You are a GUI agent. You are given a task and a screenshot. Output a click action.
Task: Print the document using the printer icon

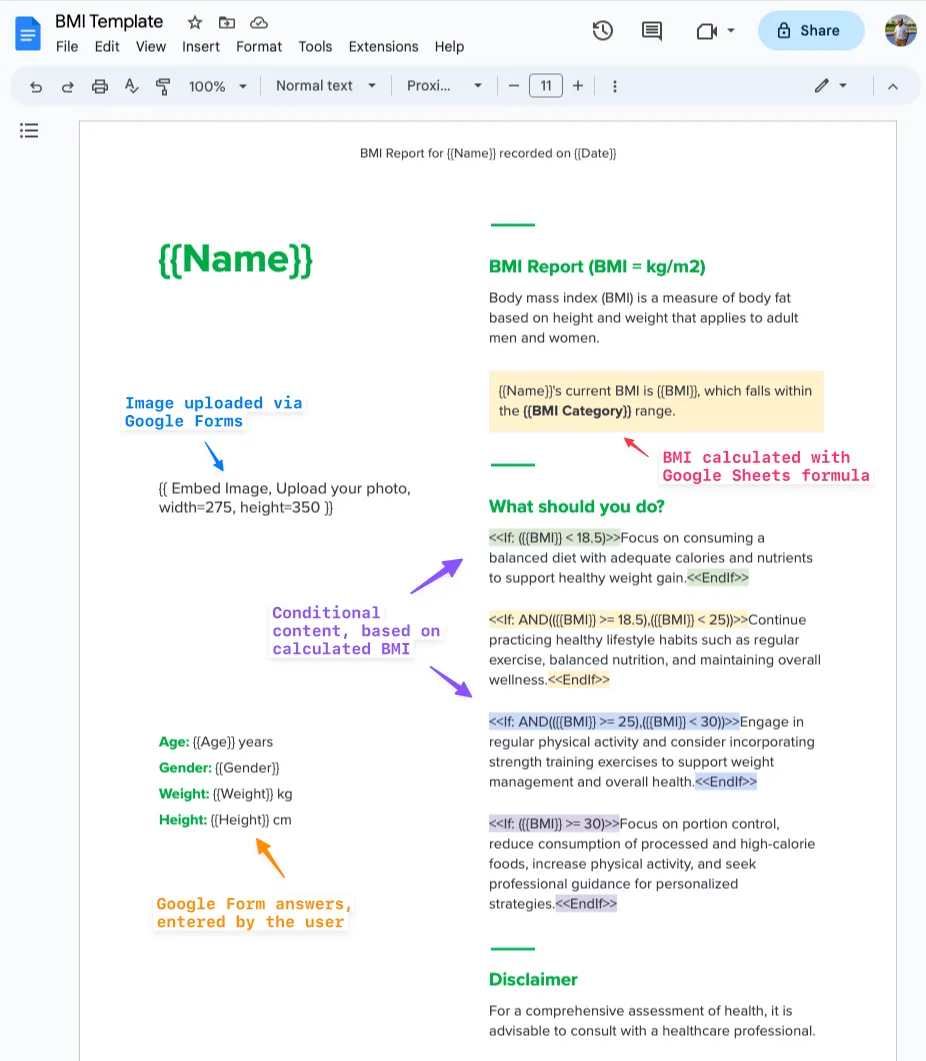tap(100, 87)
